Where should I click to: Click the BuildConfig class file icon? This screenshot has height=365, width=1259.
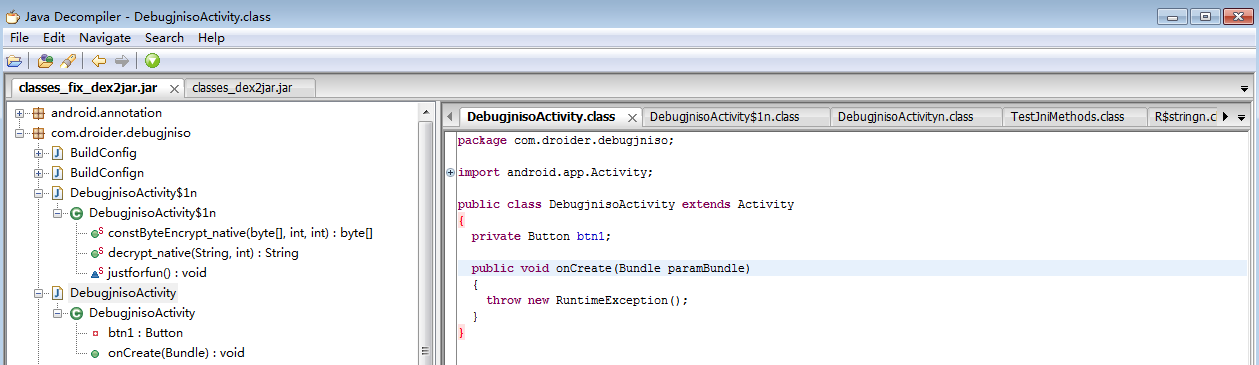point(57,153)
